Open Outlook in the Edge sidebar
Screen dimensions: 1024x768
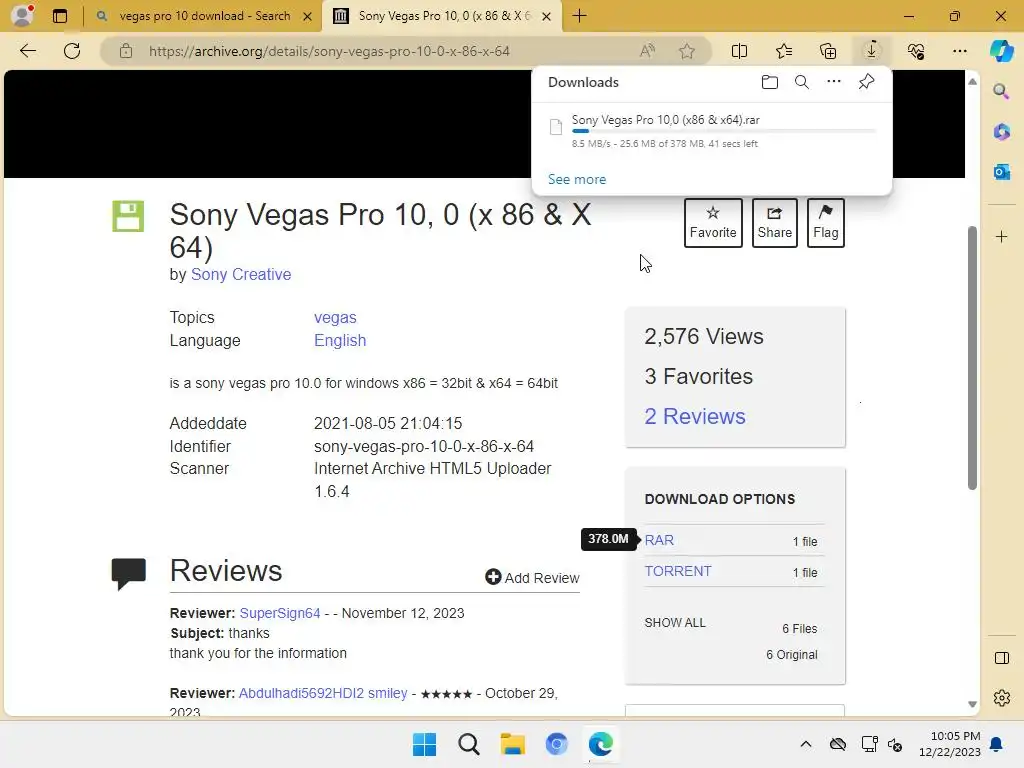(1001, 172)
